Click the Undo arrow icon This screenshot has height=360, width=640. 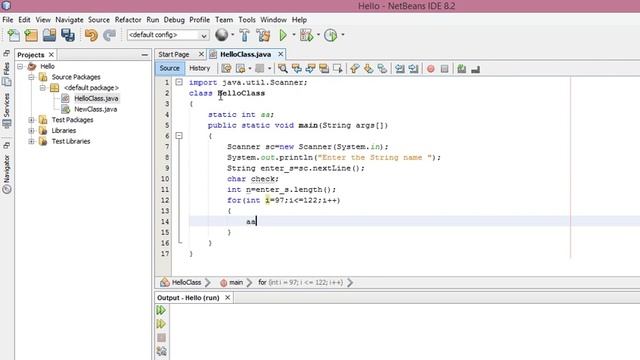[x=91, y=35]
